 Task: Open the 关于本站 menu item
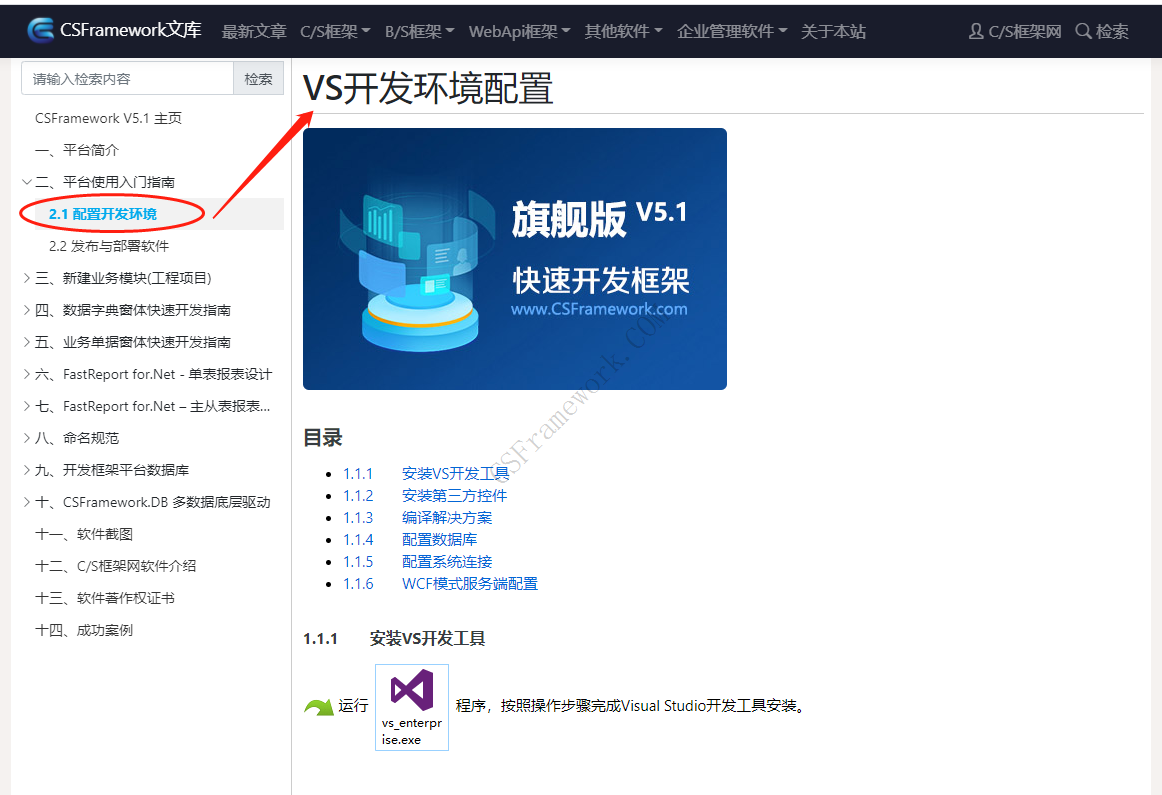pyautogui.click(x=833, y=31)
